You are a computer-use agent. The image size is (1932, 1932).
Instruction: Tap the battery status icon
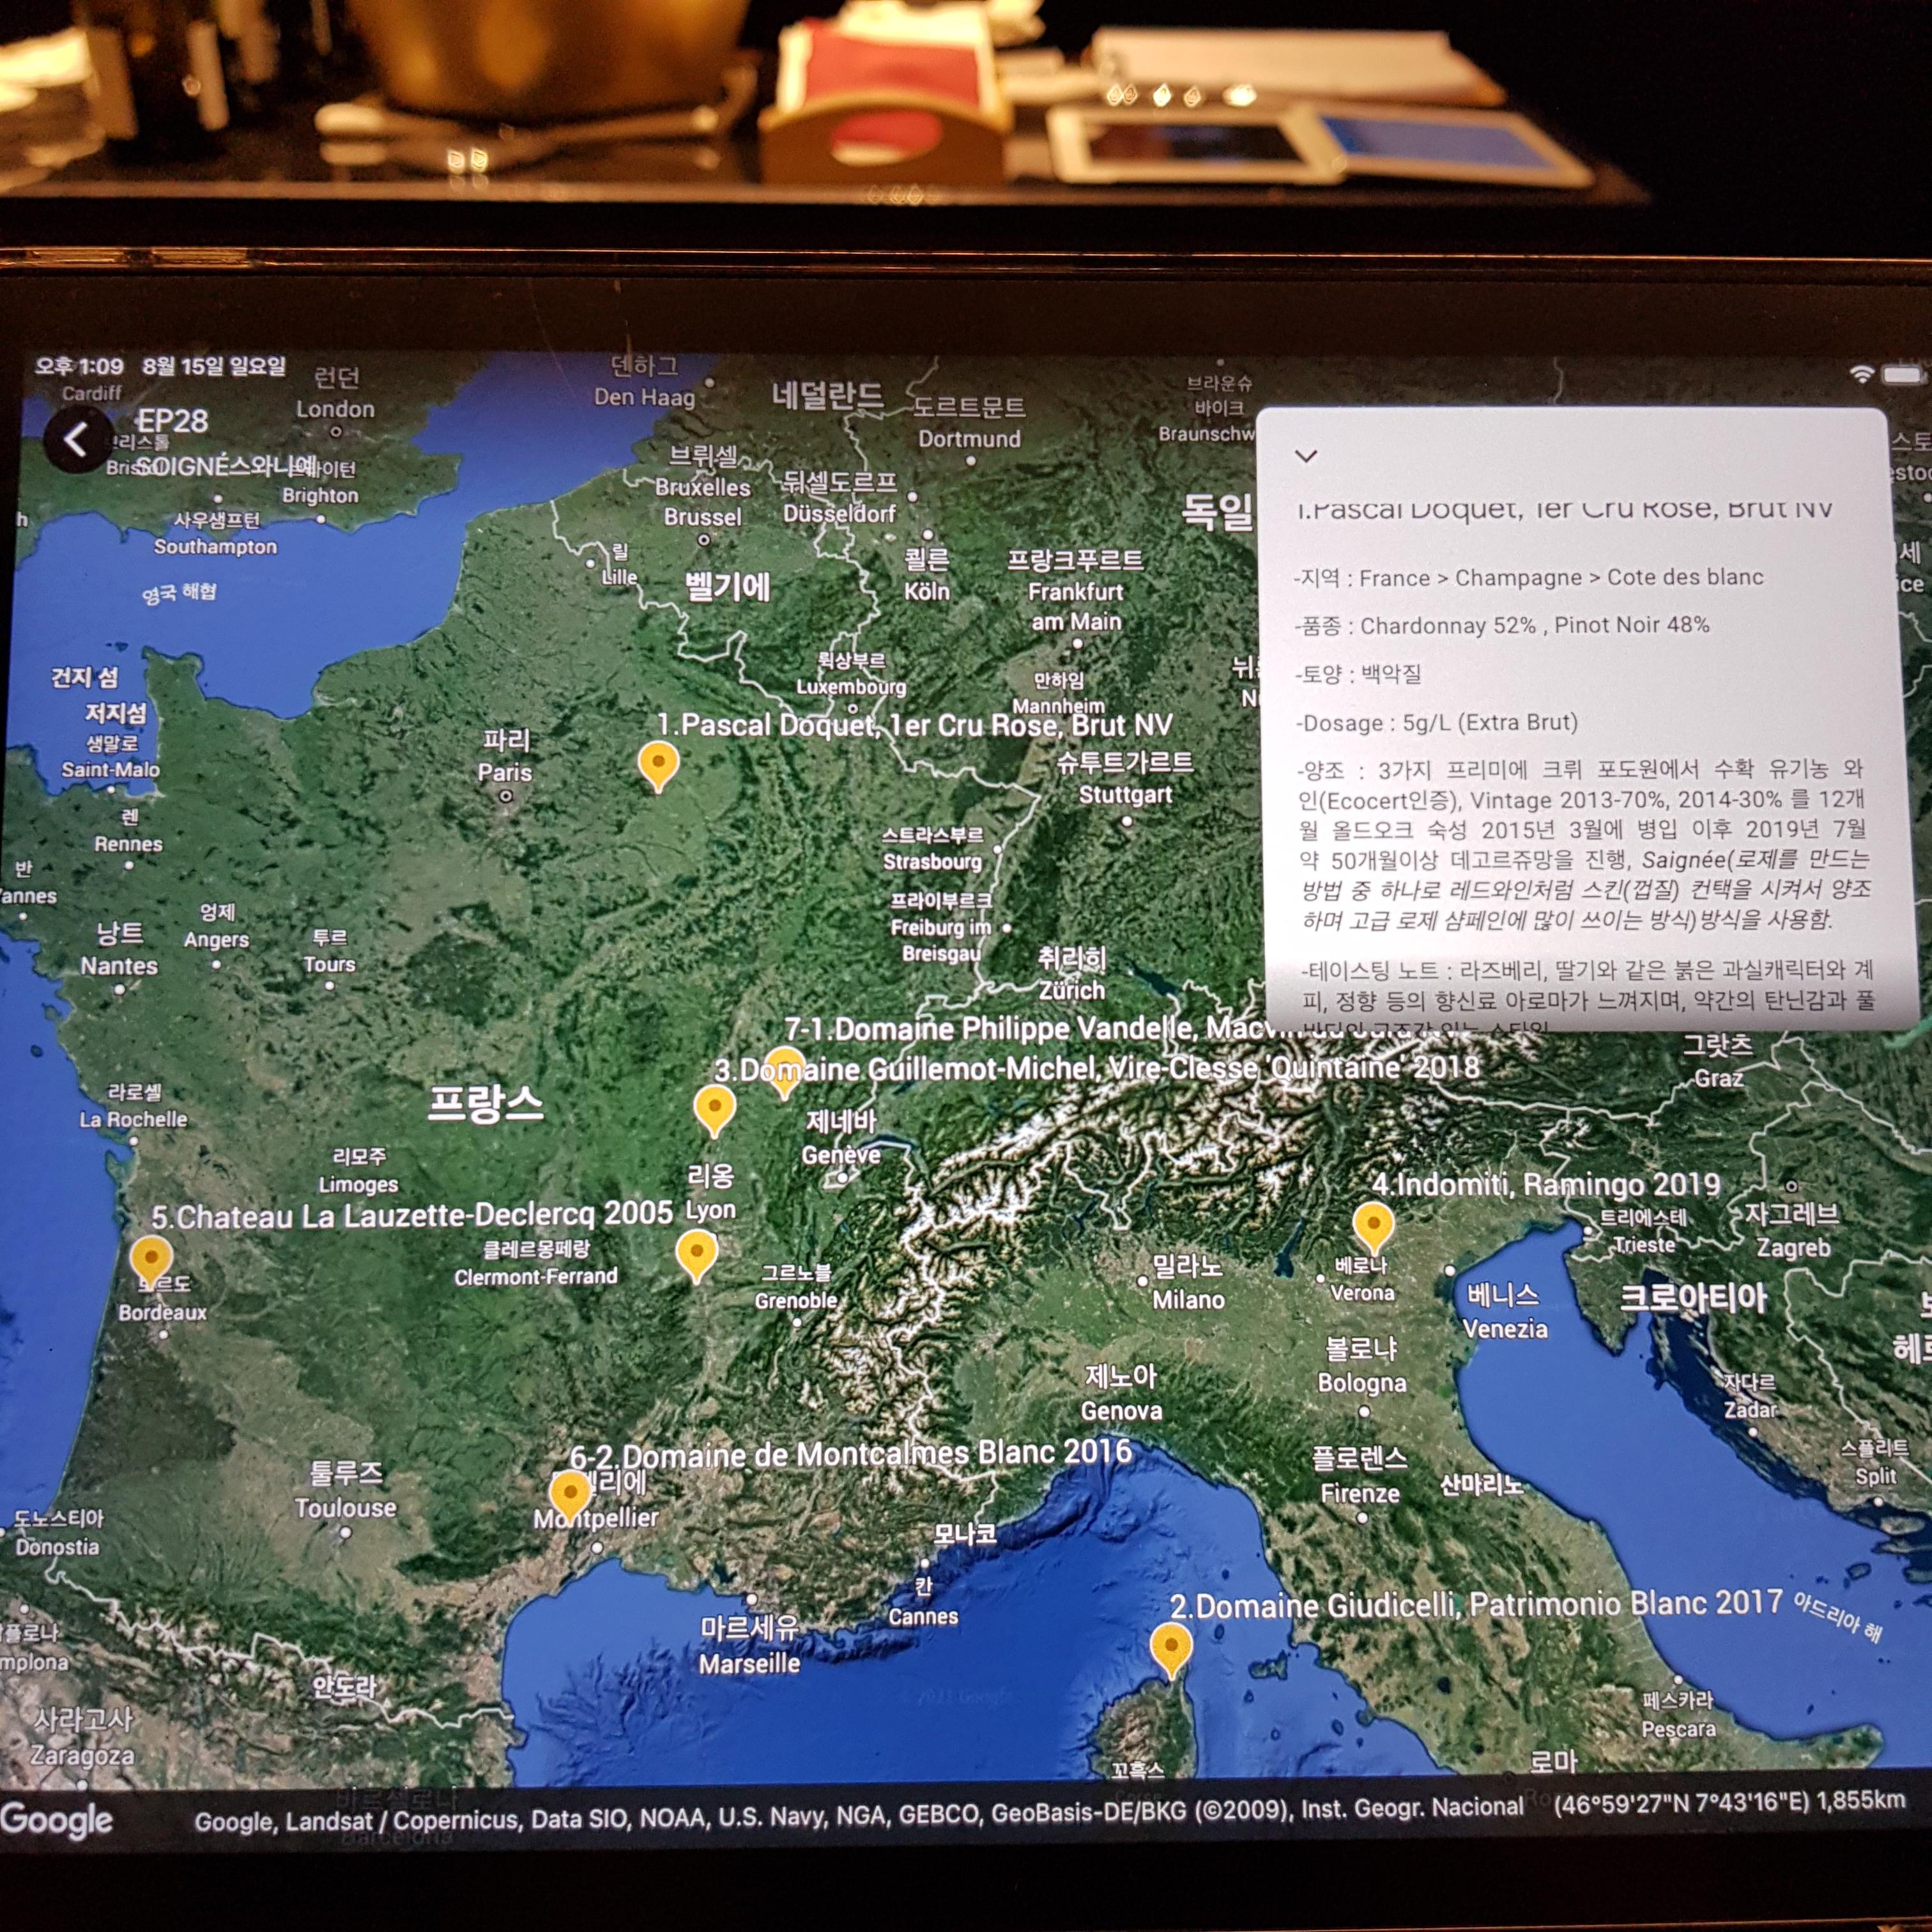(x=1904, y=375)
